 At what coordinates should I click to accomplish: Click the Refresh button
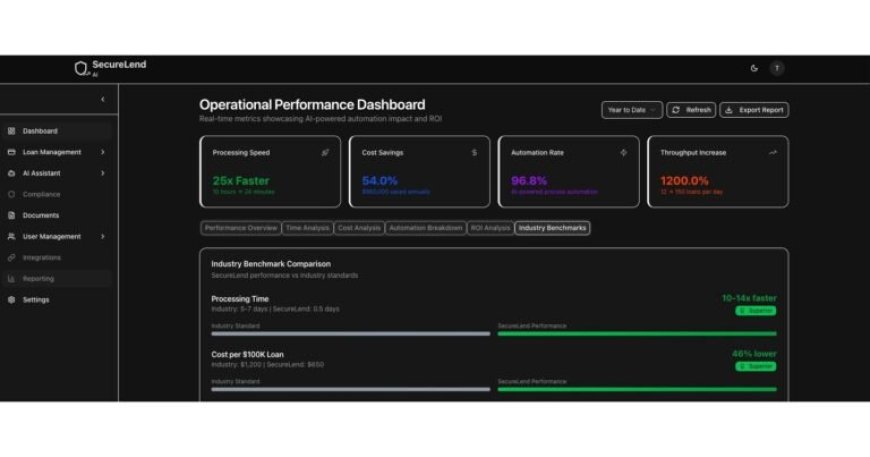click(691, 110)
